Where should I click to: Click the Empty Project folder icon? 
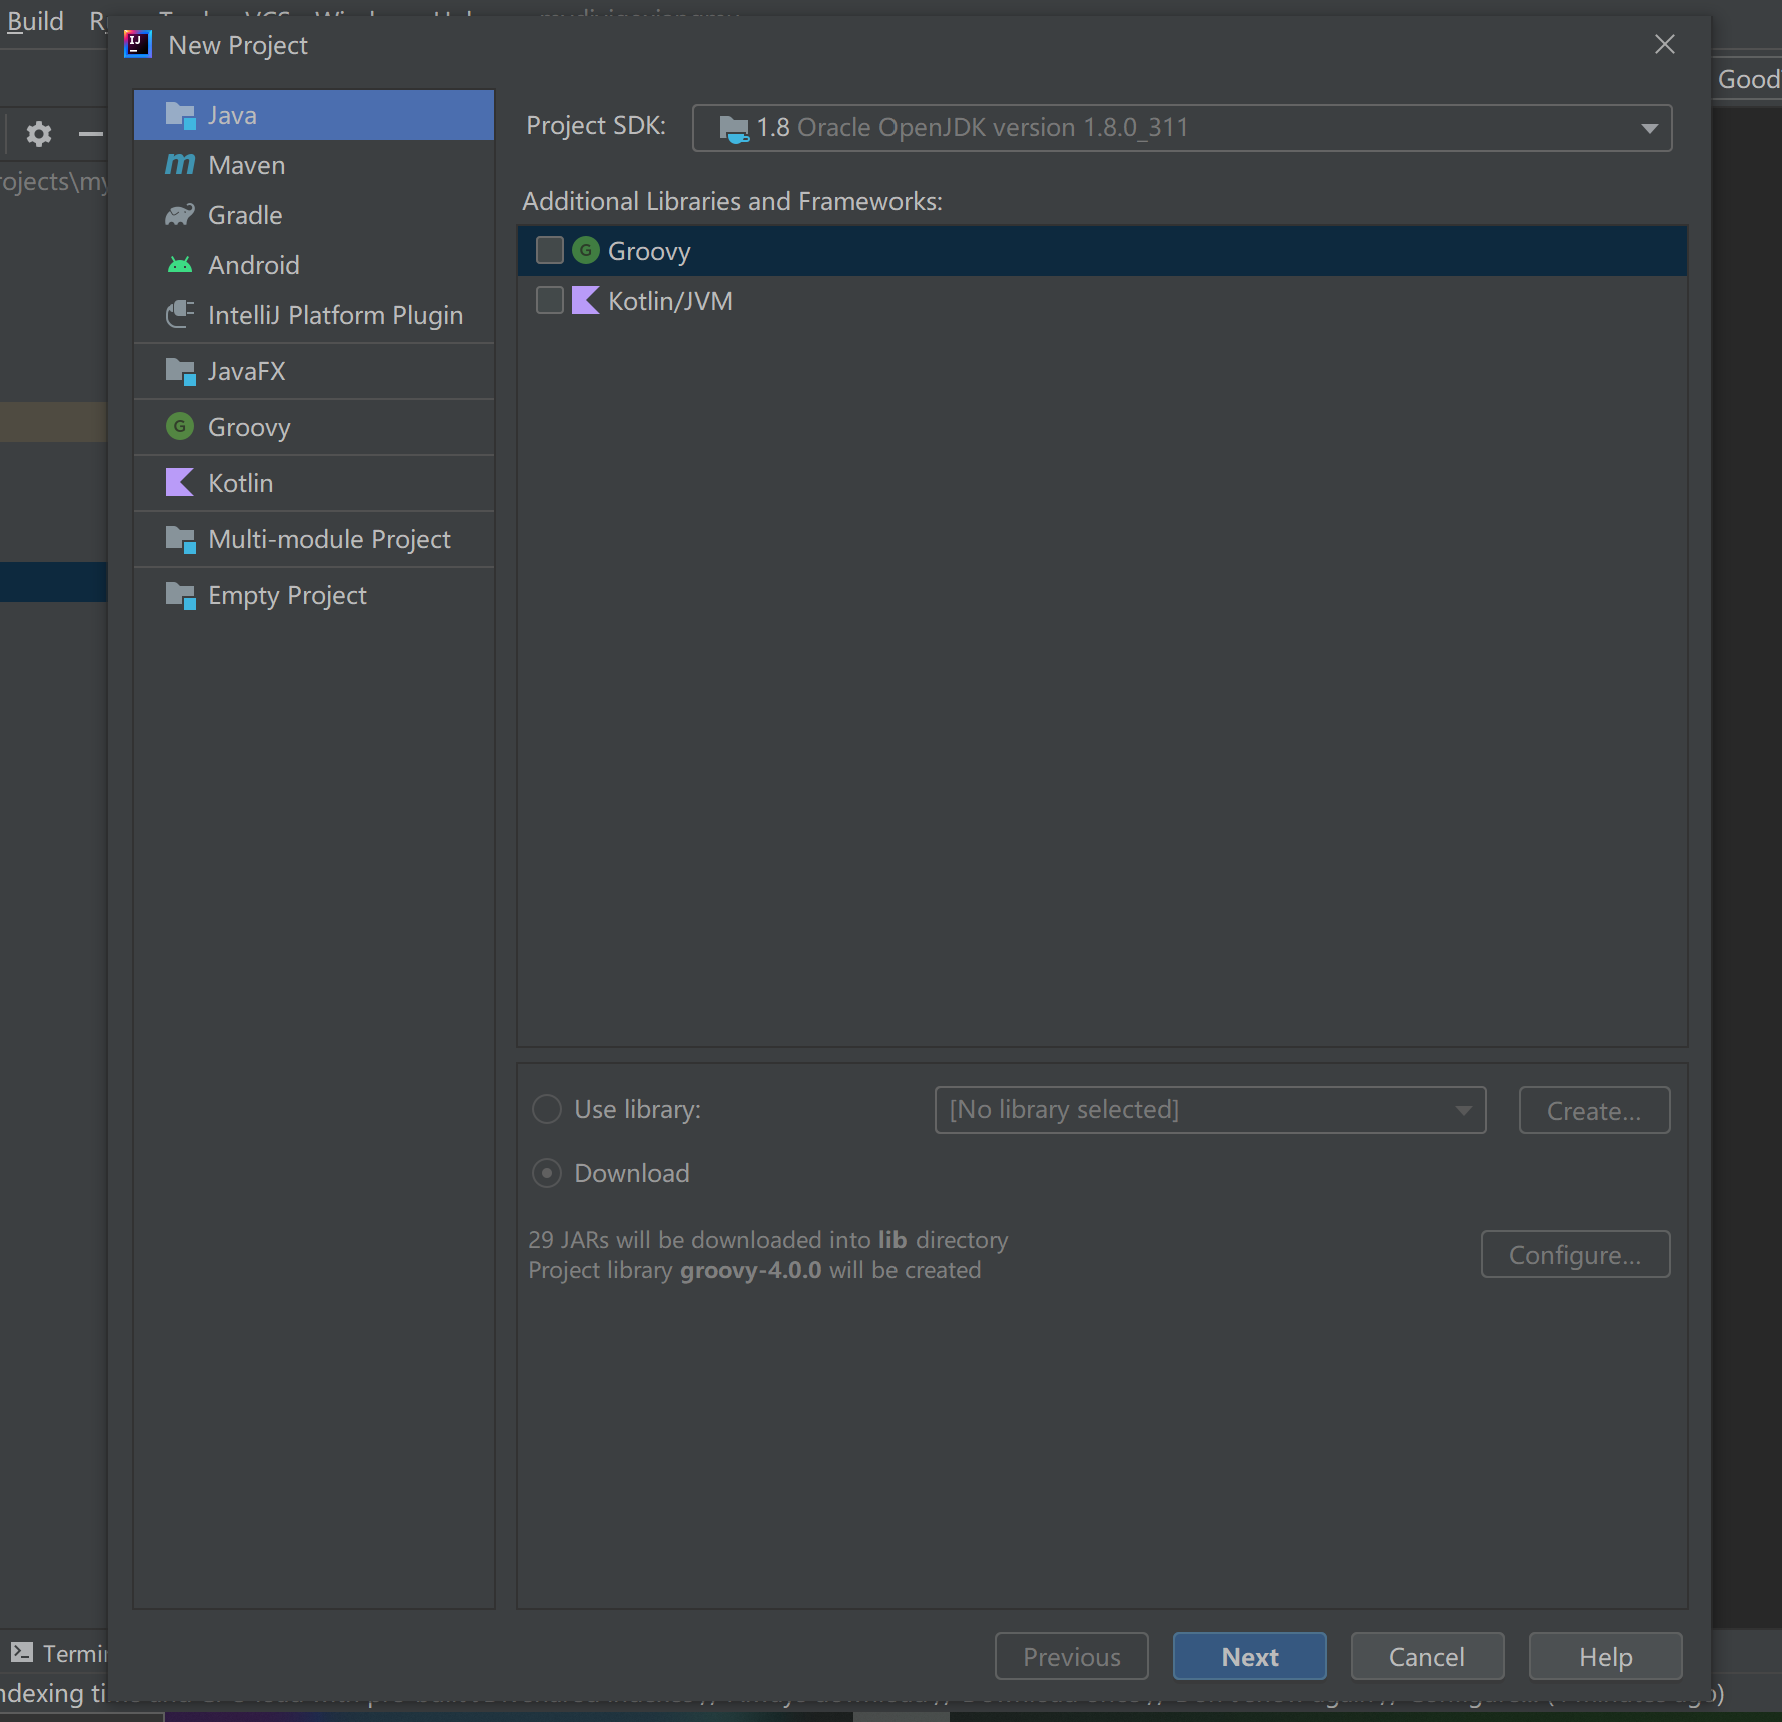tap(180, 595)
